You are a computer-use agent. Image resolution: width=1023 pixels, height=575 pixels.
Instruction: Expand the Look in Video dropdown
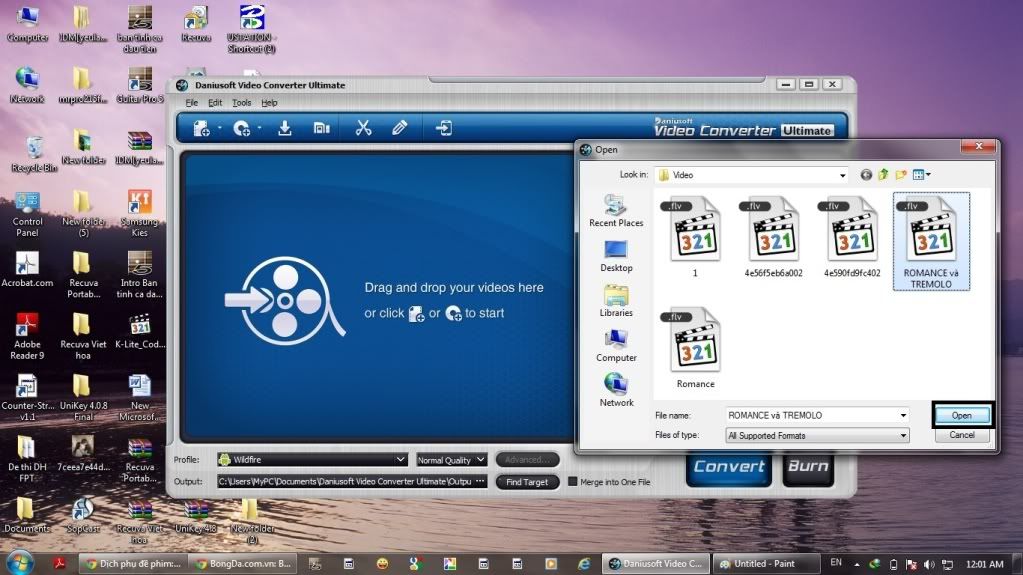(842, 175)
